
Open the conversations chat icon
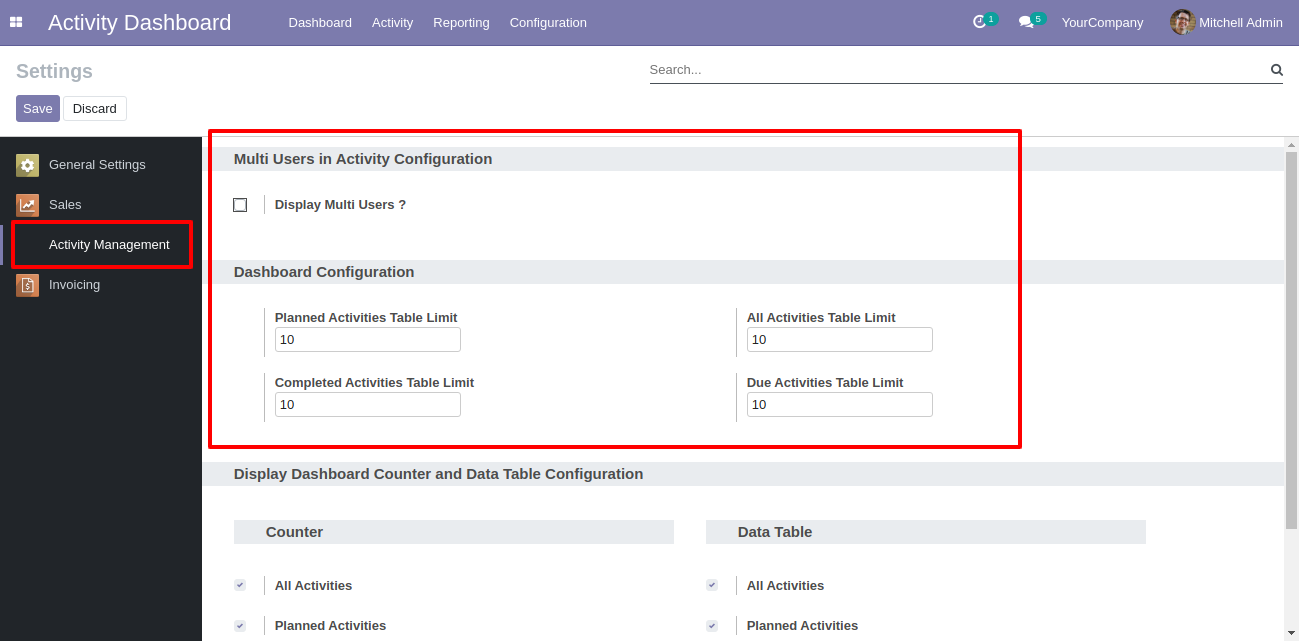coord(1031,21)
